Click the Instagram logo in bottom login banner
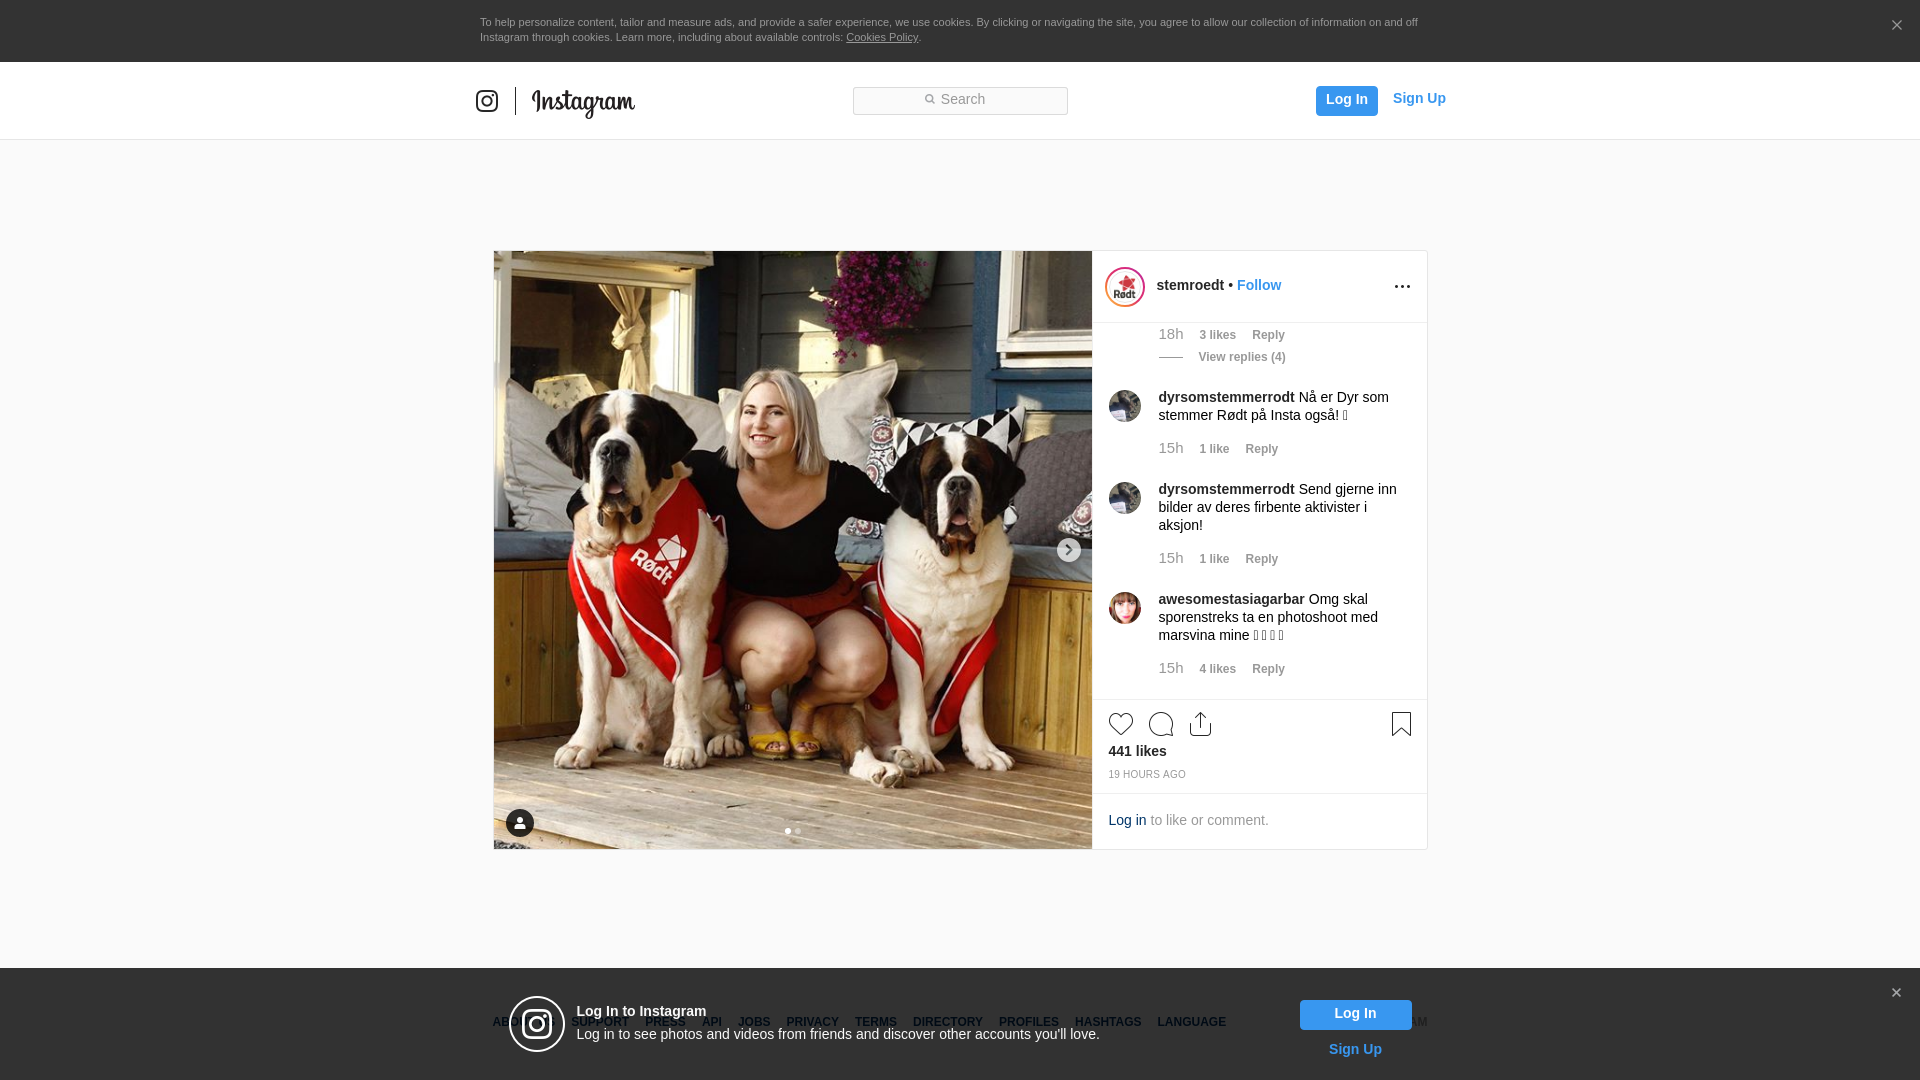The image size is (1920, 1080). click(537, 1024)
